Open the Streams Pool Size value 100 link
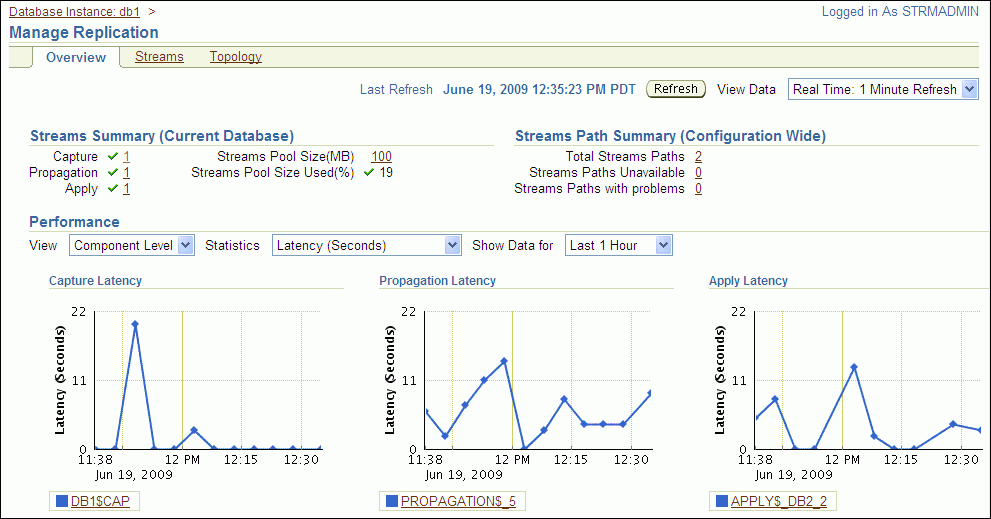The width and height of the screenshot is (991, 519). tap(381, 157)
